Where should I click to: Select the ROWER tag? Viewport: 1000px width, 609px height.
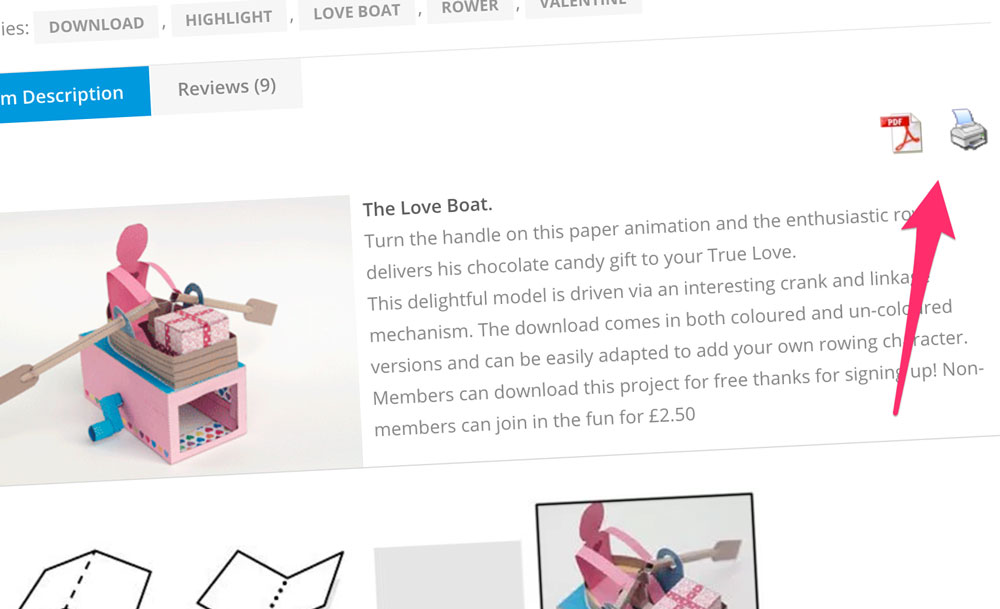coord(470,8)
